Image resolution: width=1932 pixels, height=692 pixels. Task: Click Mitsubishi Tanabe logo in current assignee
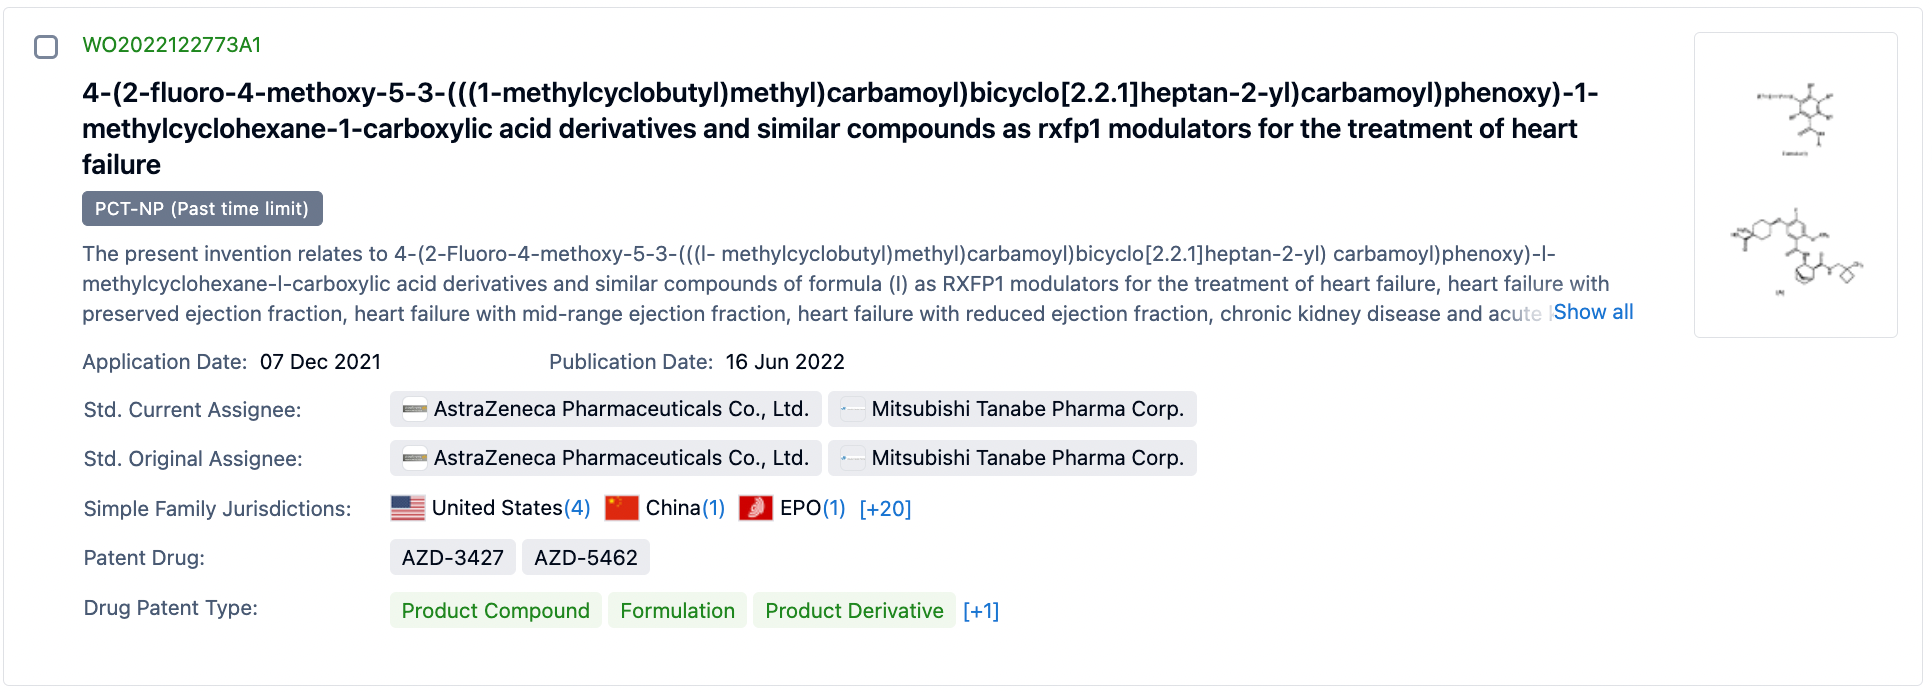852,409
